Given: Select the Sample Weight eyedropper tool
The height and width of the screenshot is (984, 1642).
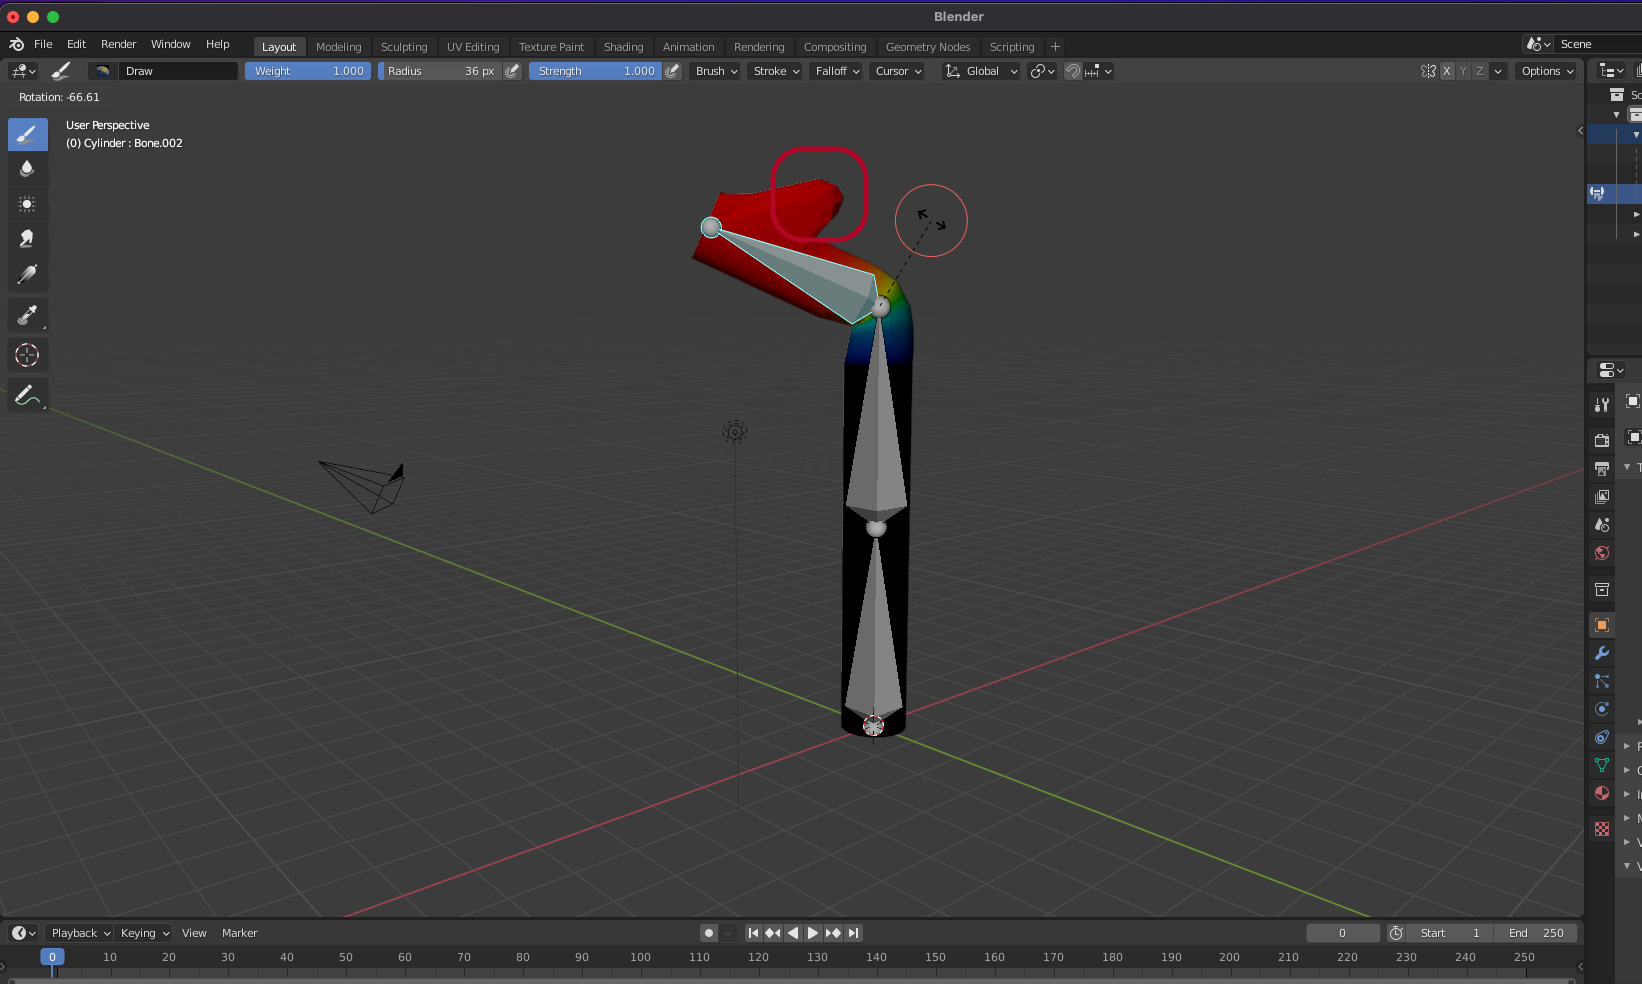Looking at the screenshot, I should pos(27,315).
